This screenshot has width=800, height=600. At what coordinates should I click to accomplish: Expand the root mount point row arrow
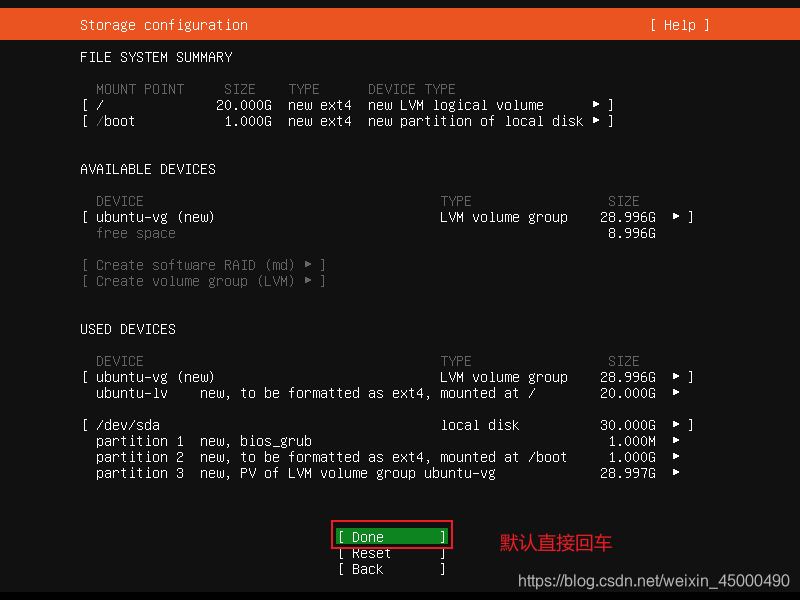tap(595, 105)
